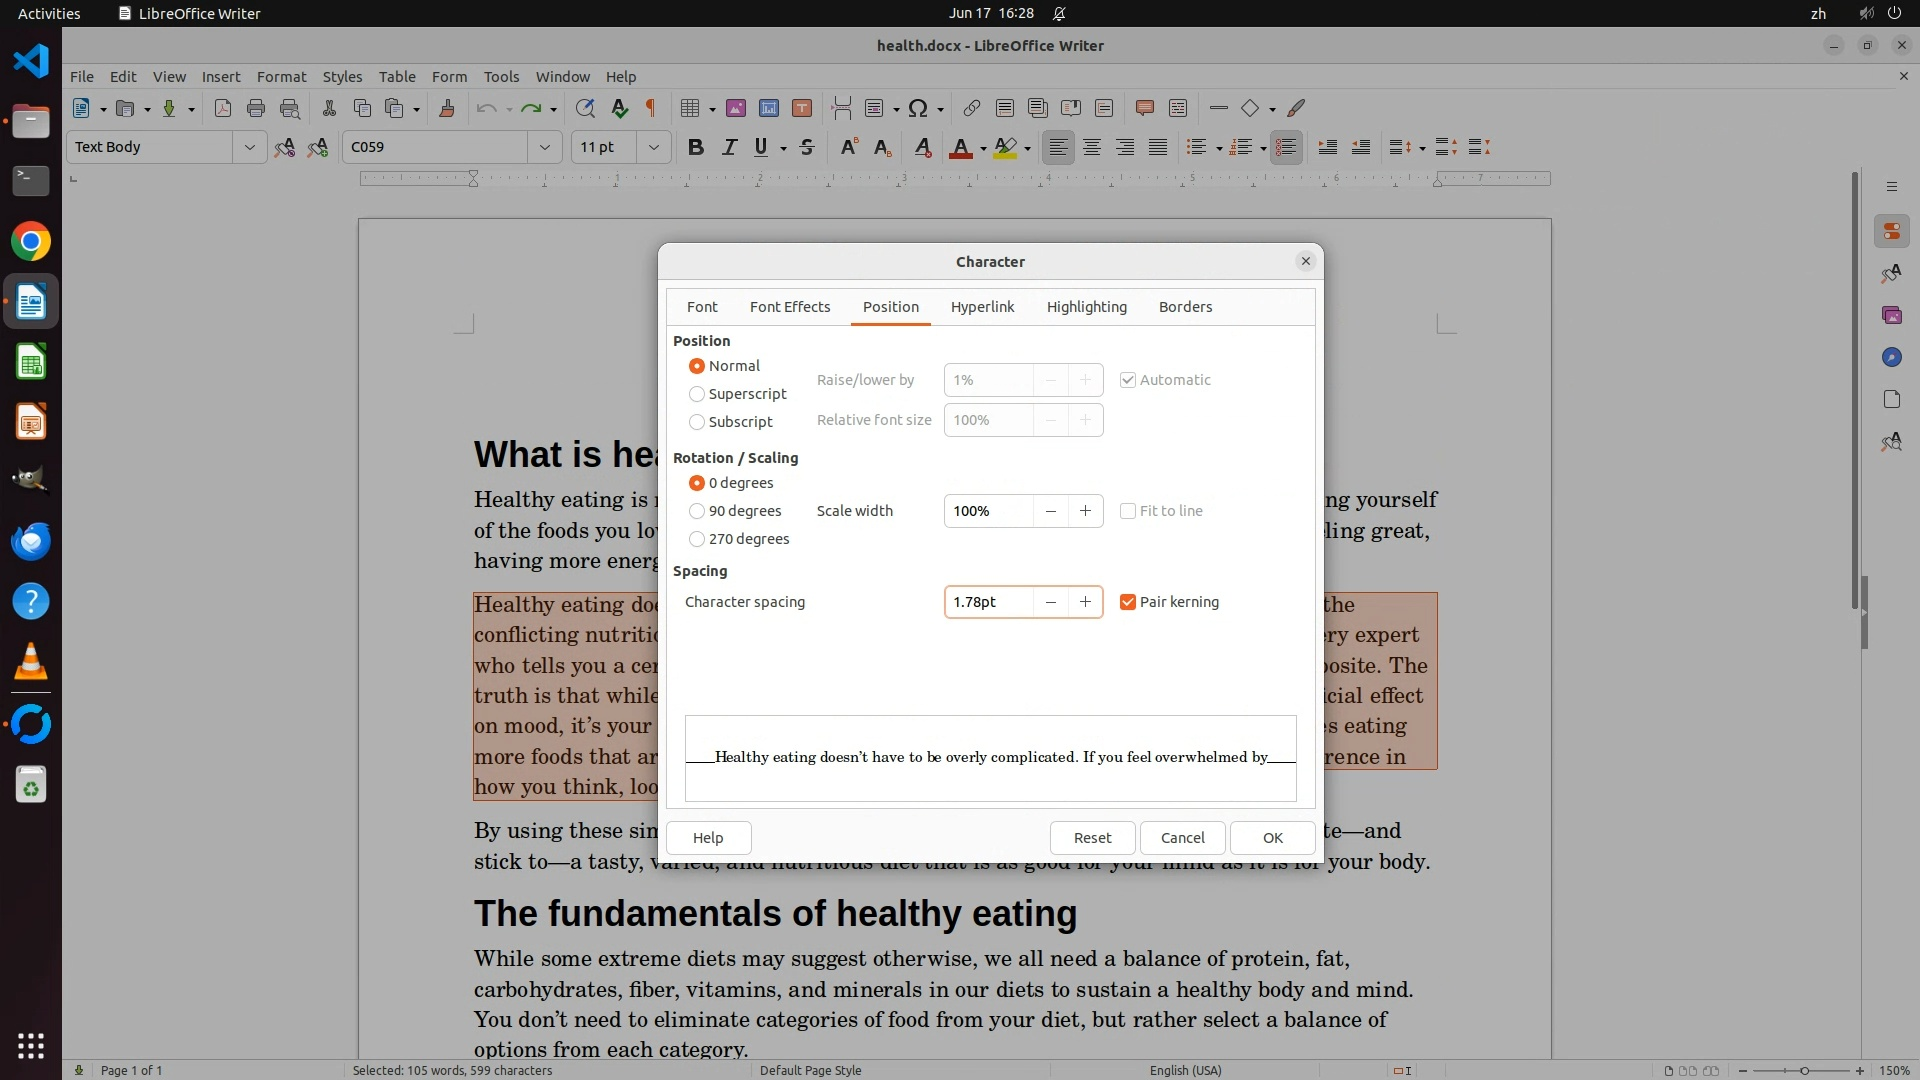Expand the Text Body paragraph style dropdown
1920x1080 pixels.
[x=249, y=147]
